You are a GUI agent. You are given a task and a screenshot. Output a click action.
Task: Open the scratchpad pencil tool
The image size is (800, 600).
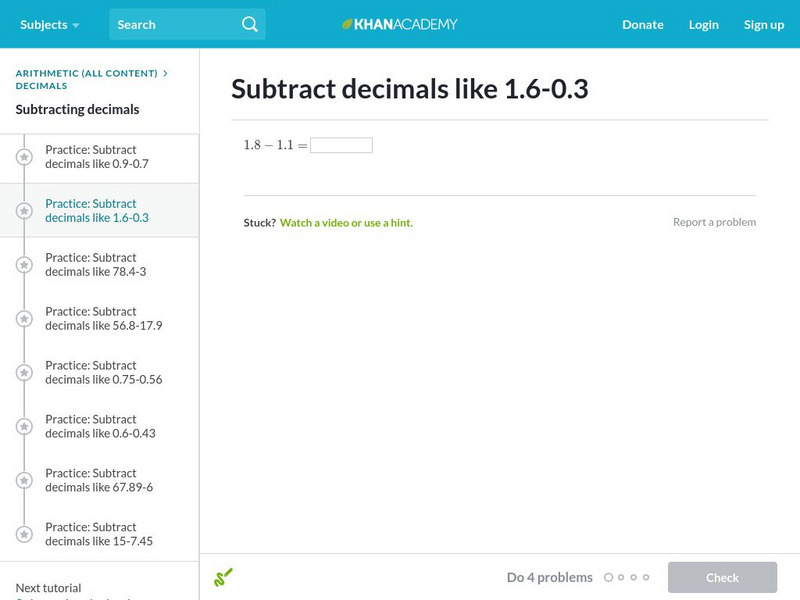224,577
